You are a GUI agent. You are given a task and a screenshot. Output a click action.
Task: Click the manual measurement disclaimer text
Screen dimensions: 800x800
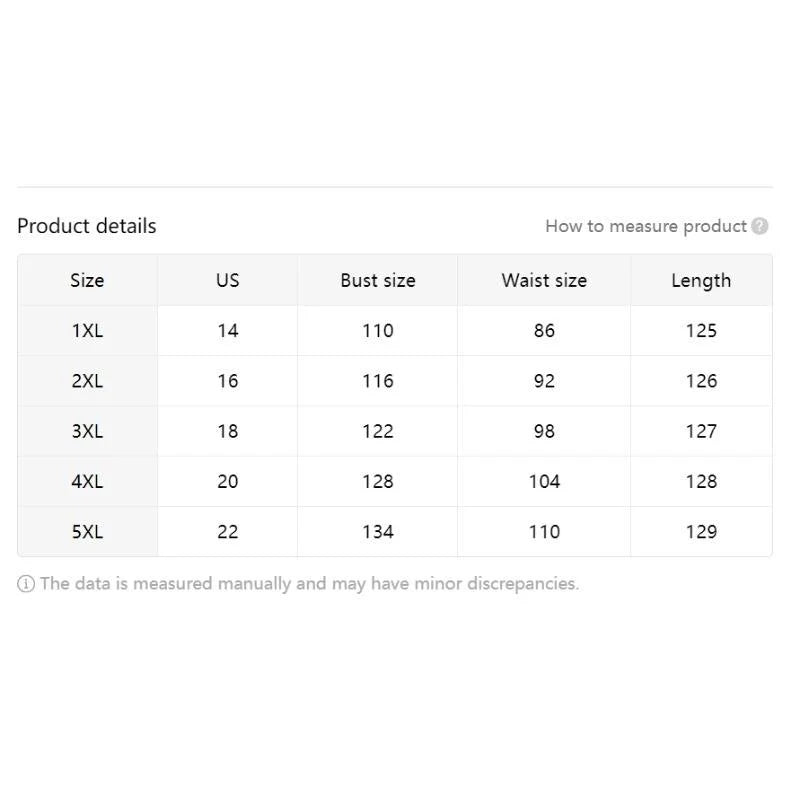(x=309, y=584)
